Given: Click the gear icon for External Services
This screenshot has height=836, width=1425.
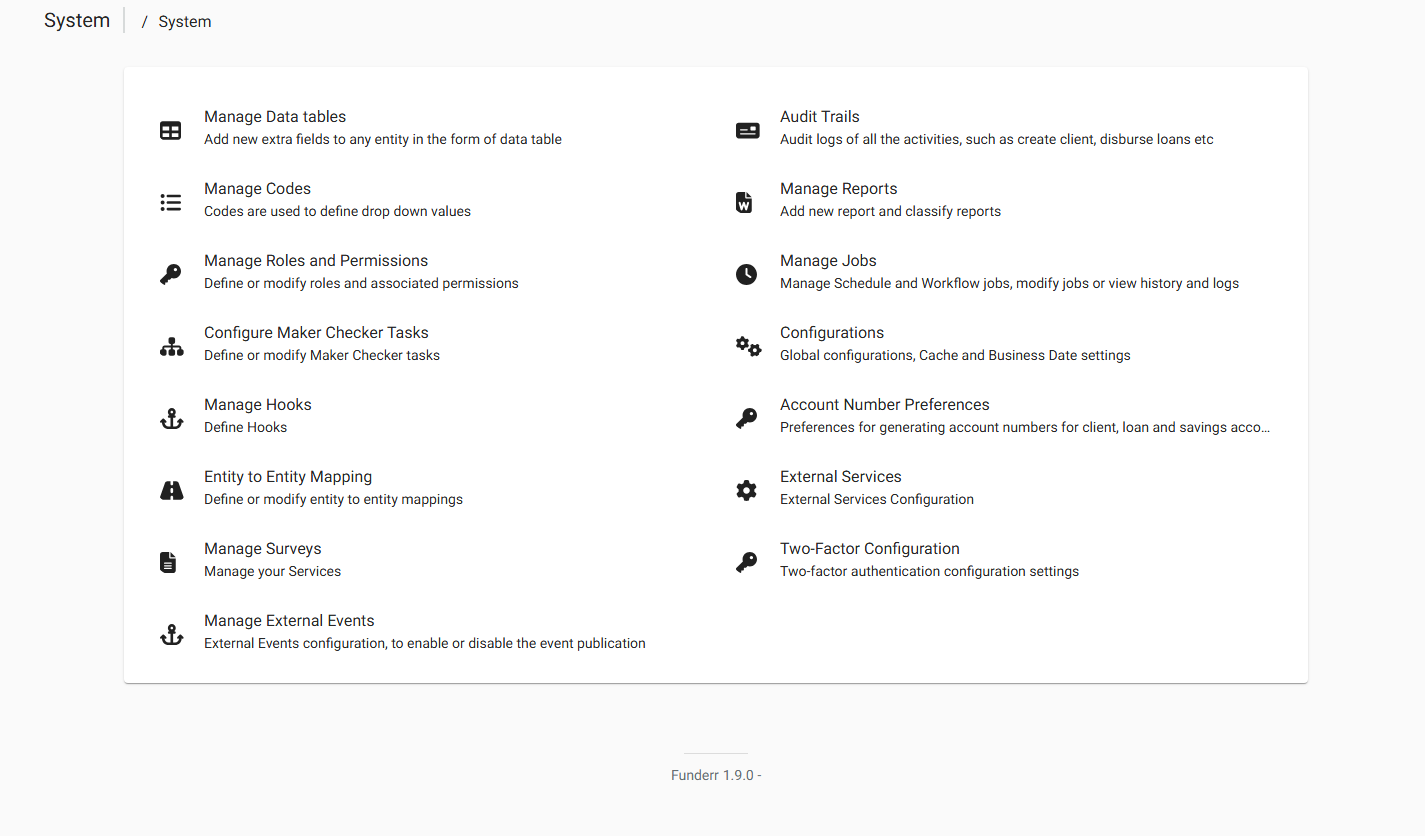Looking at the screenshot, I should tap(747, 489).
